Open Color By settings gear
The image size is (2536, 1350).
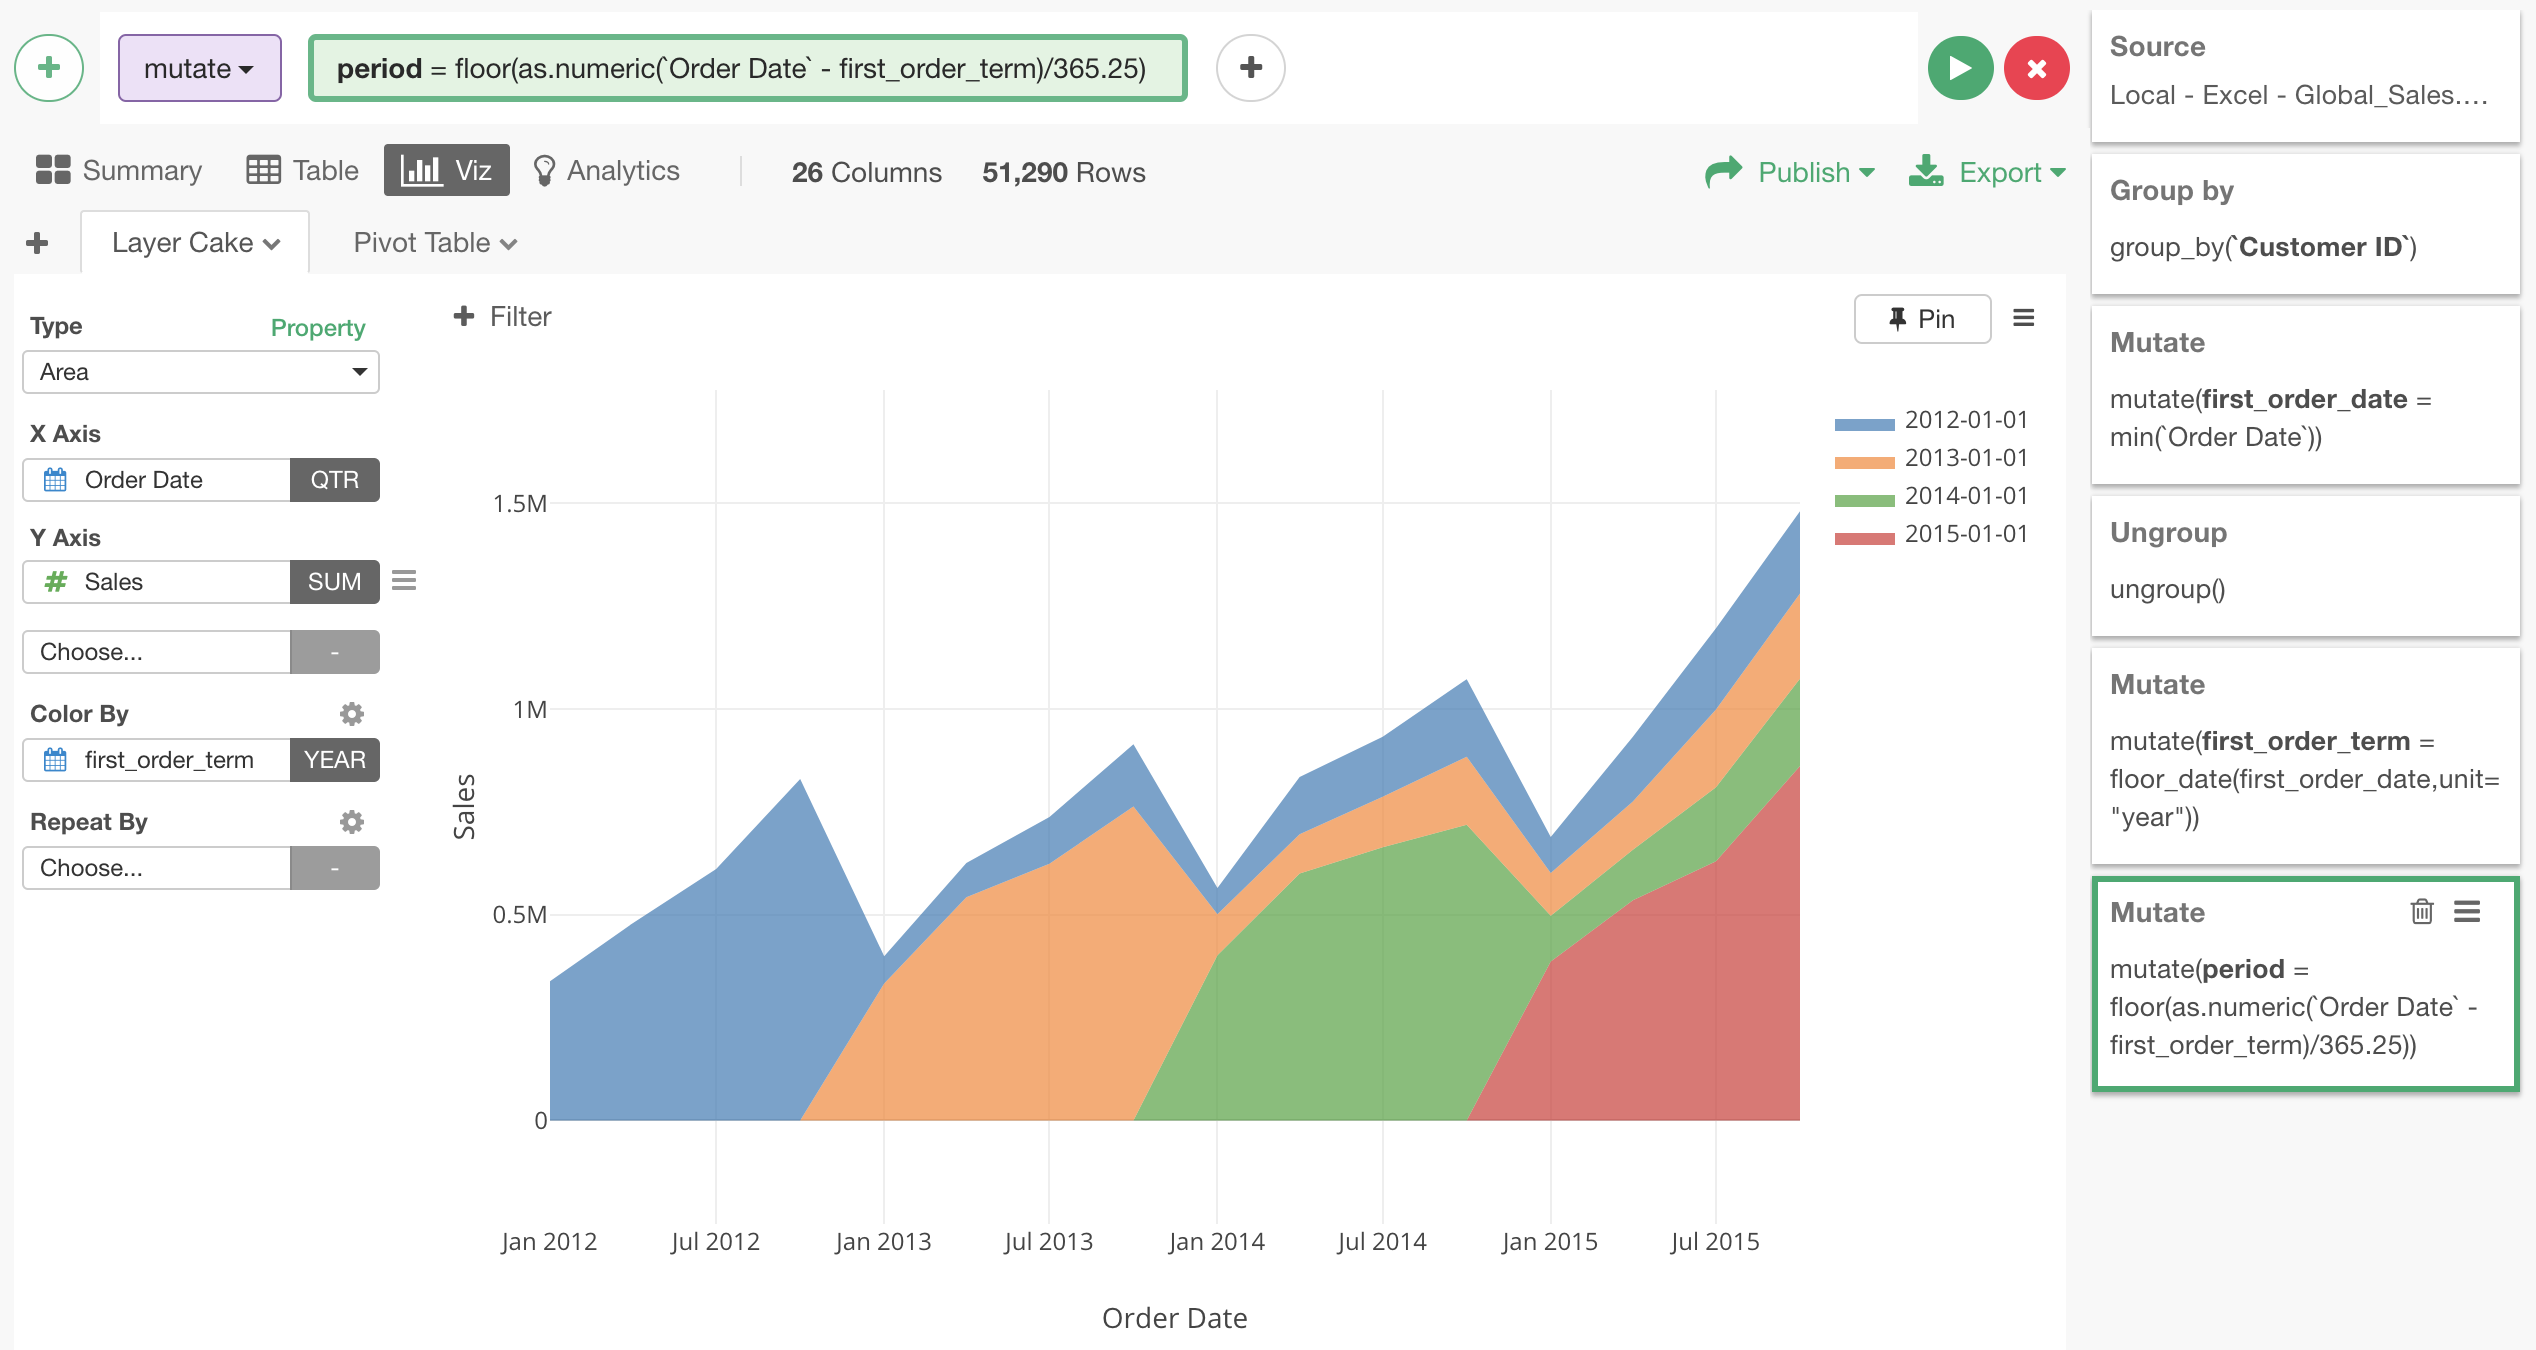351,714
